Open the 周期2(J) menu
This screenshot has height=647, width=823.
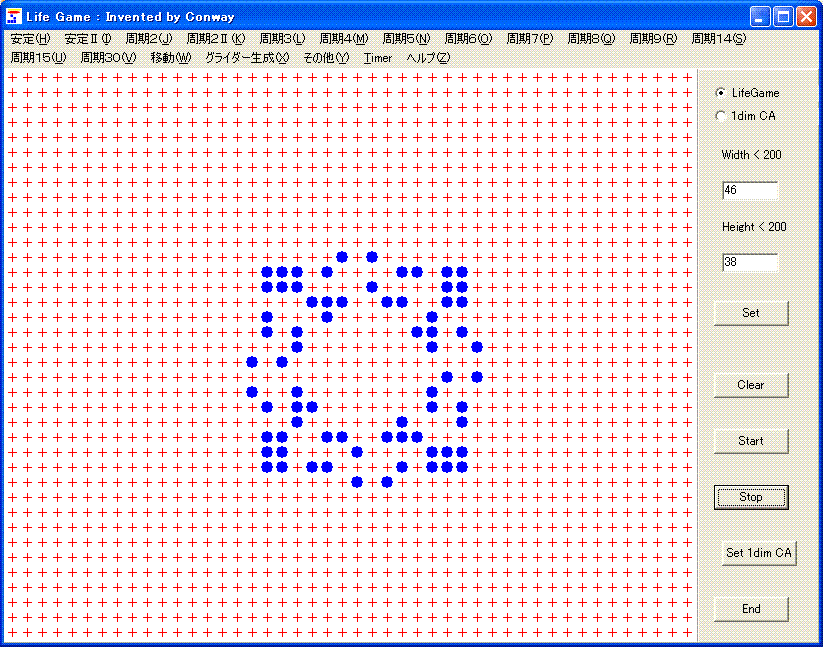click(149, 39)
